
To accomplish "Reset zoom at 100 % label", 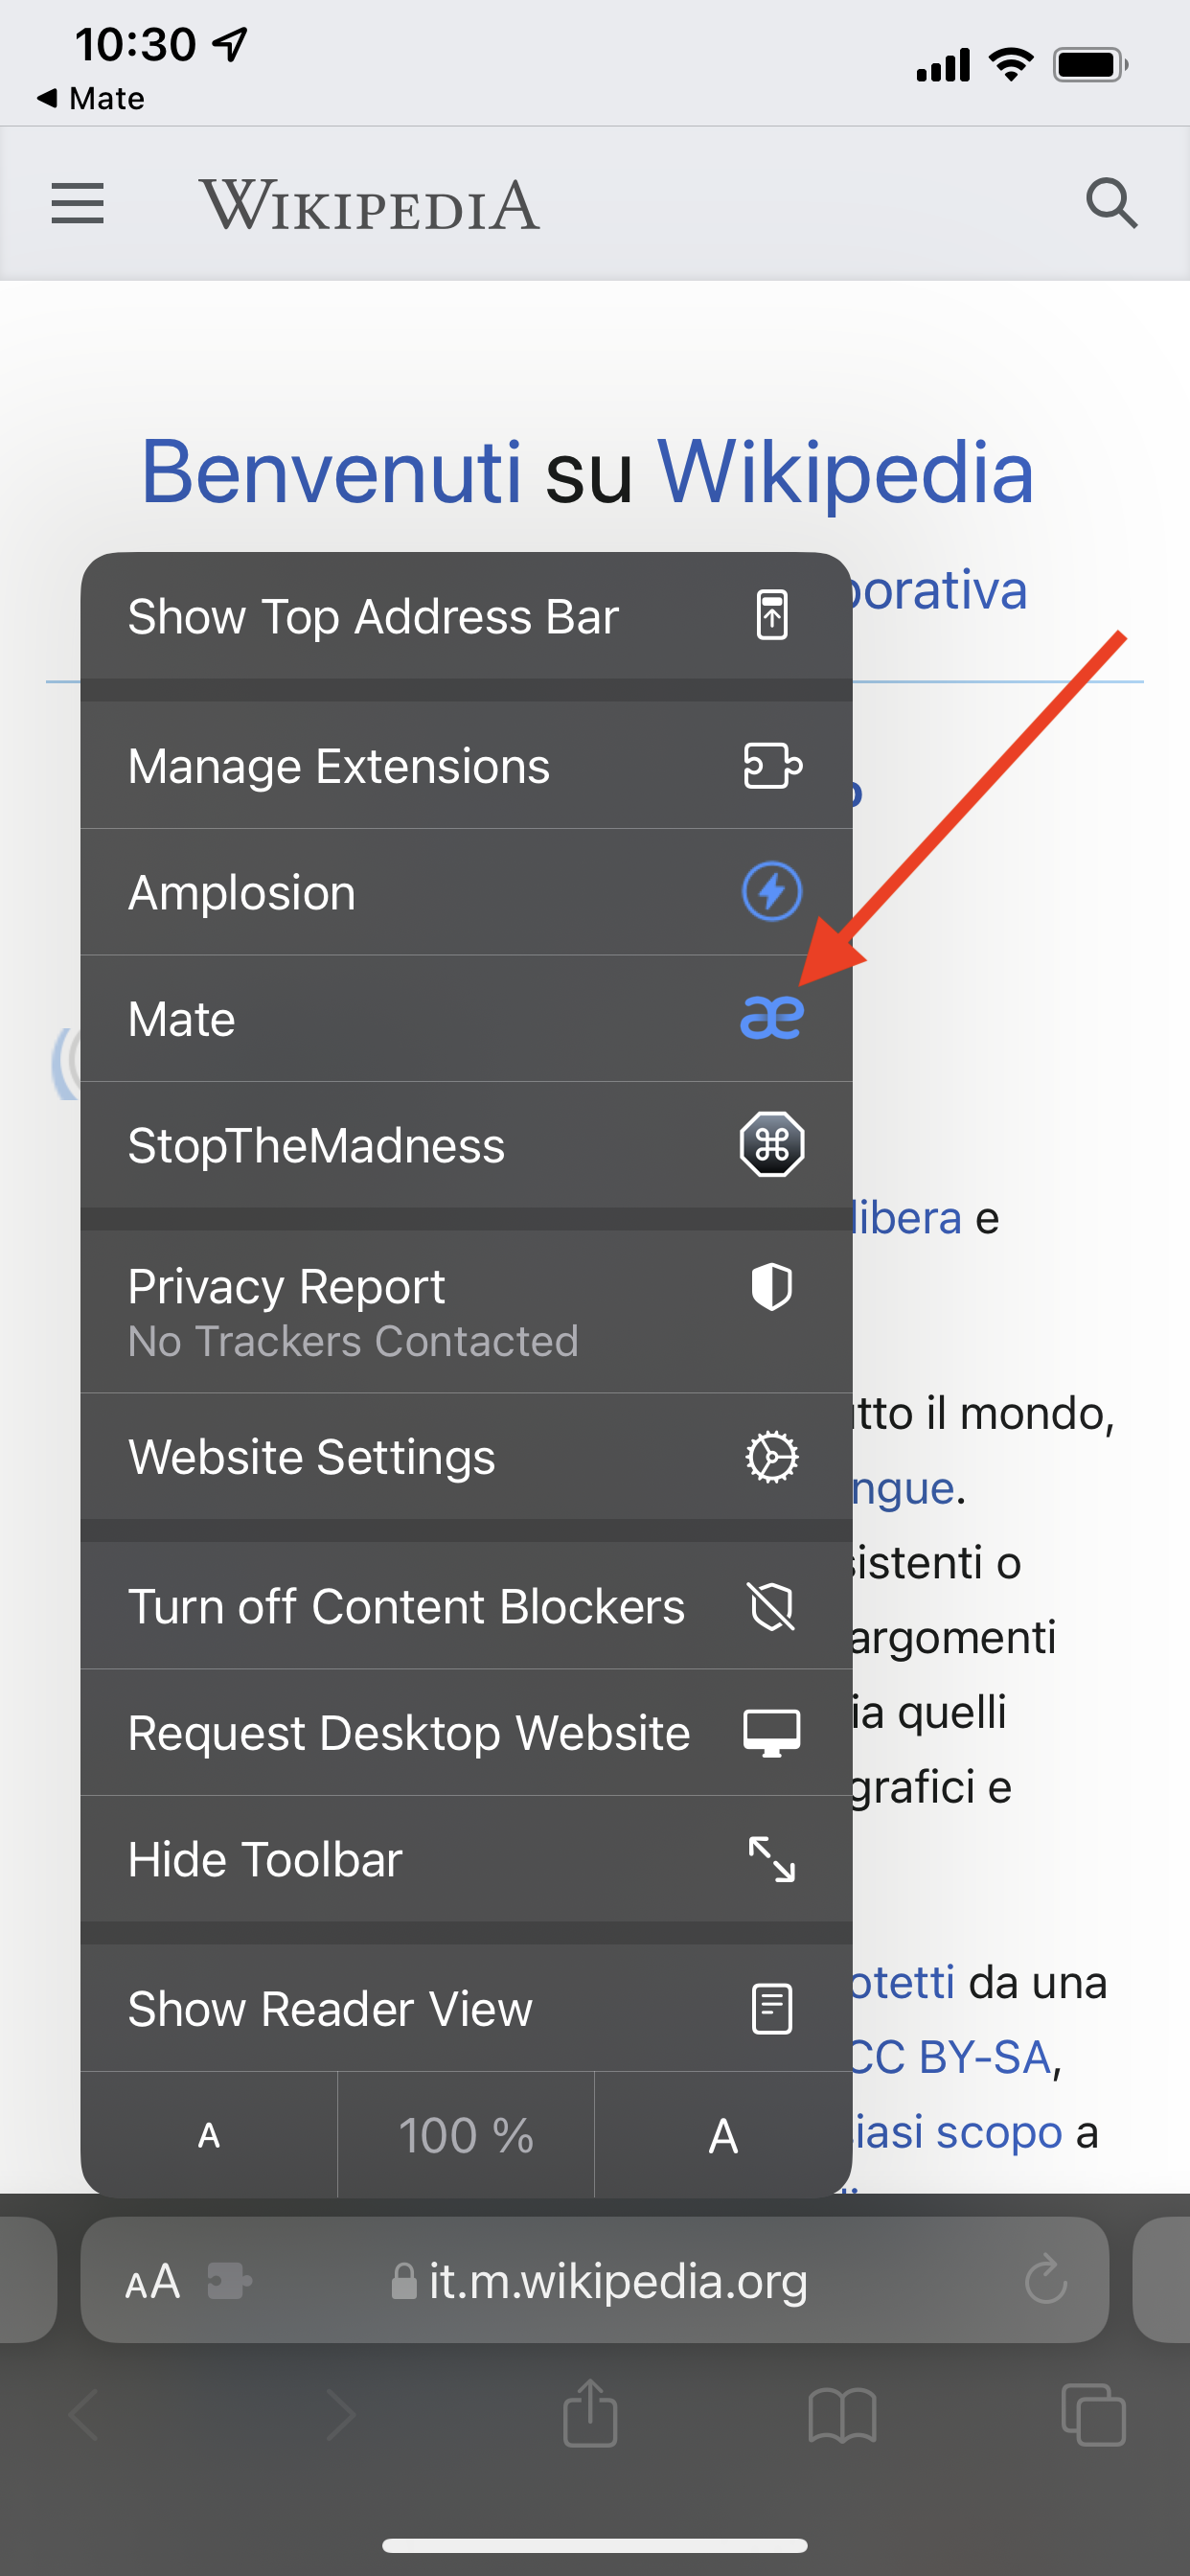I will click(466, 2135).
